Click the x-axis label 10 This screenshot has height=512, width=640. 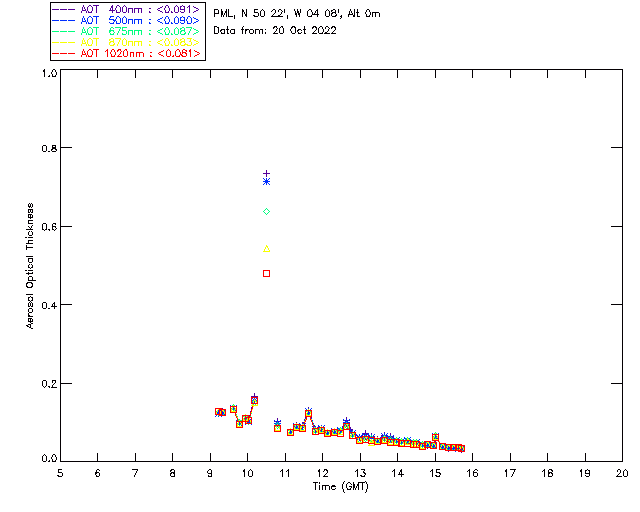point(247,473)
